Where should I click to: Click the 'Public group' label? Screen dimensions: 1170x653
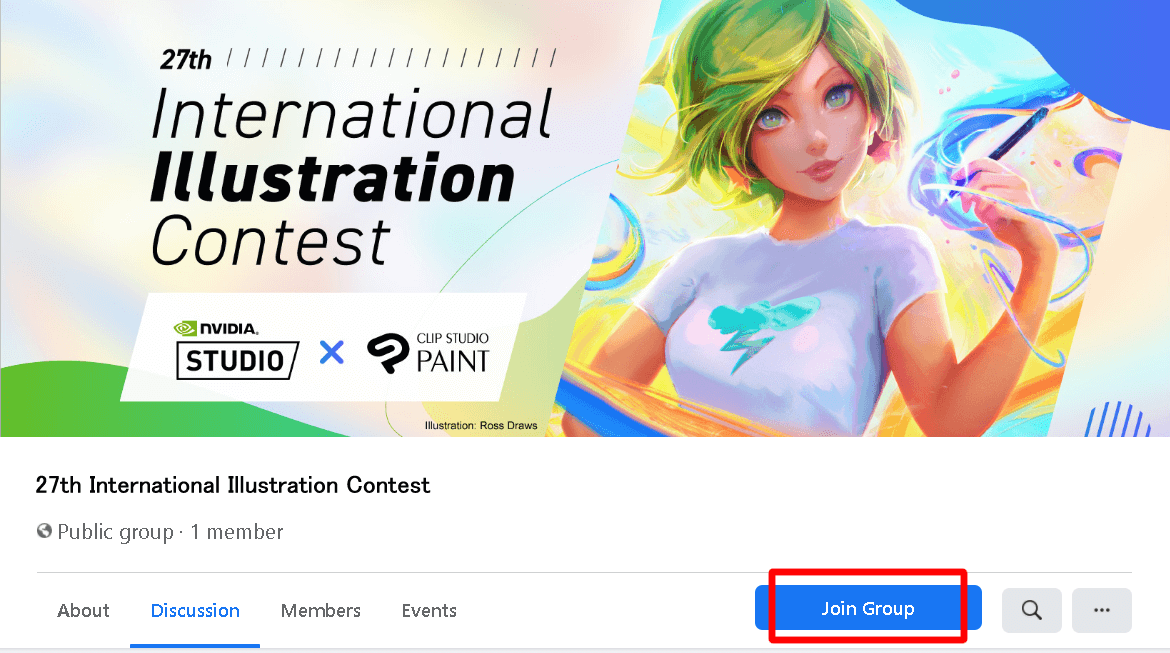click(116, 531)
